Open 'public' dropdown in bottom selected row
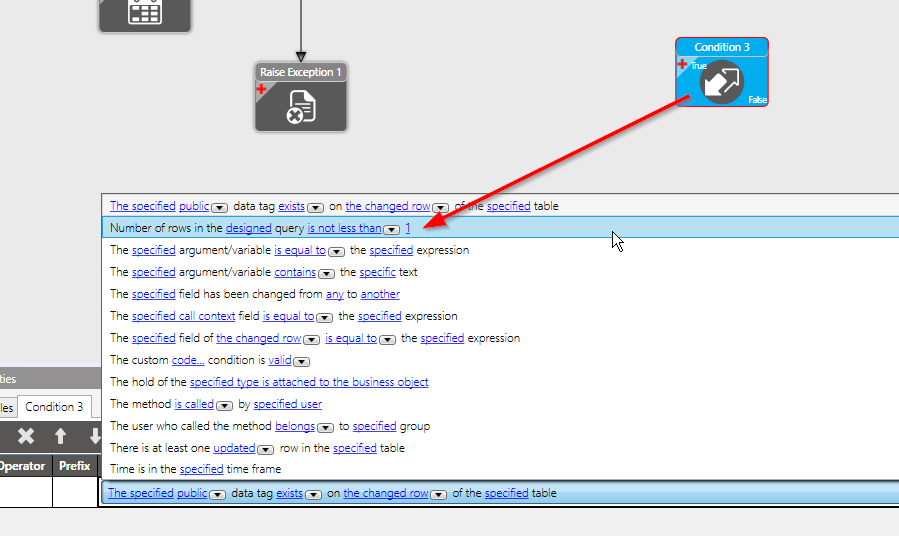Viewport: 899px width, 536px height. click(x=217, y=495)
